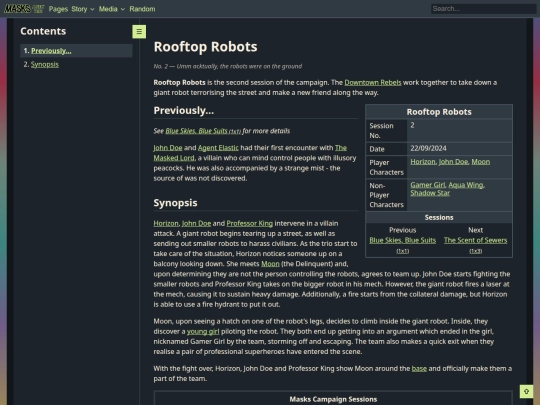Click the (1x3) label under Next

[475, 251]
